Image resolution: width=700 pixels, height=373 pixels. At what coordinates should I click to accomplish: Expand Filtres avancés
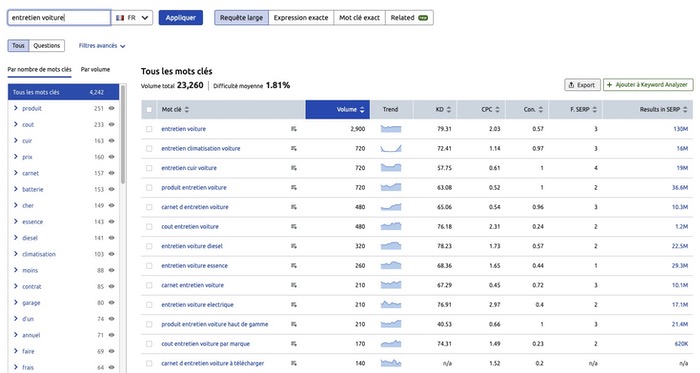102,46
